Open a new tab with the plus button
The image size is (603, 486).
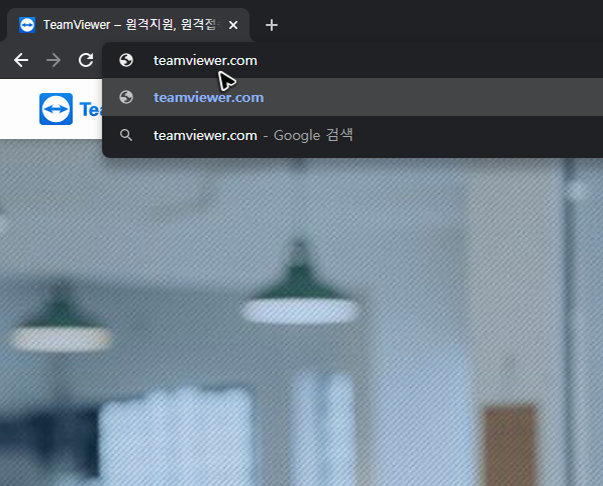(x=272, y=25)
